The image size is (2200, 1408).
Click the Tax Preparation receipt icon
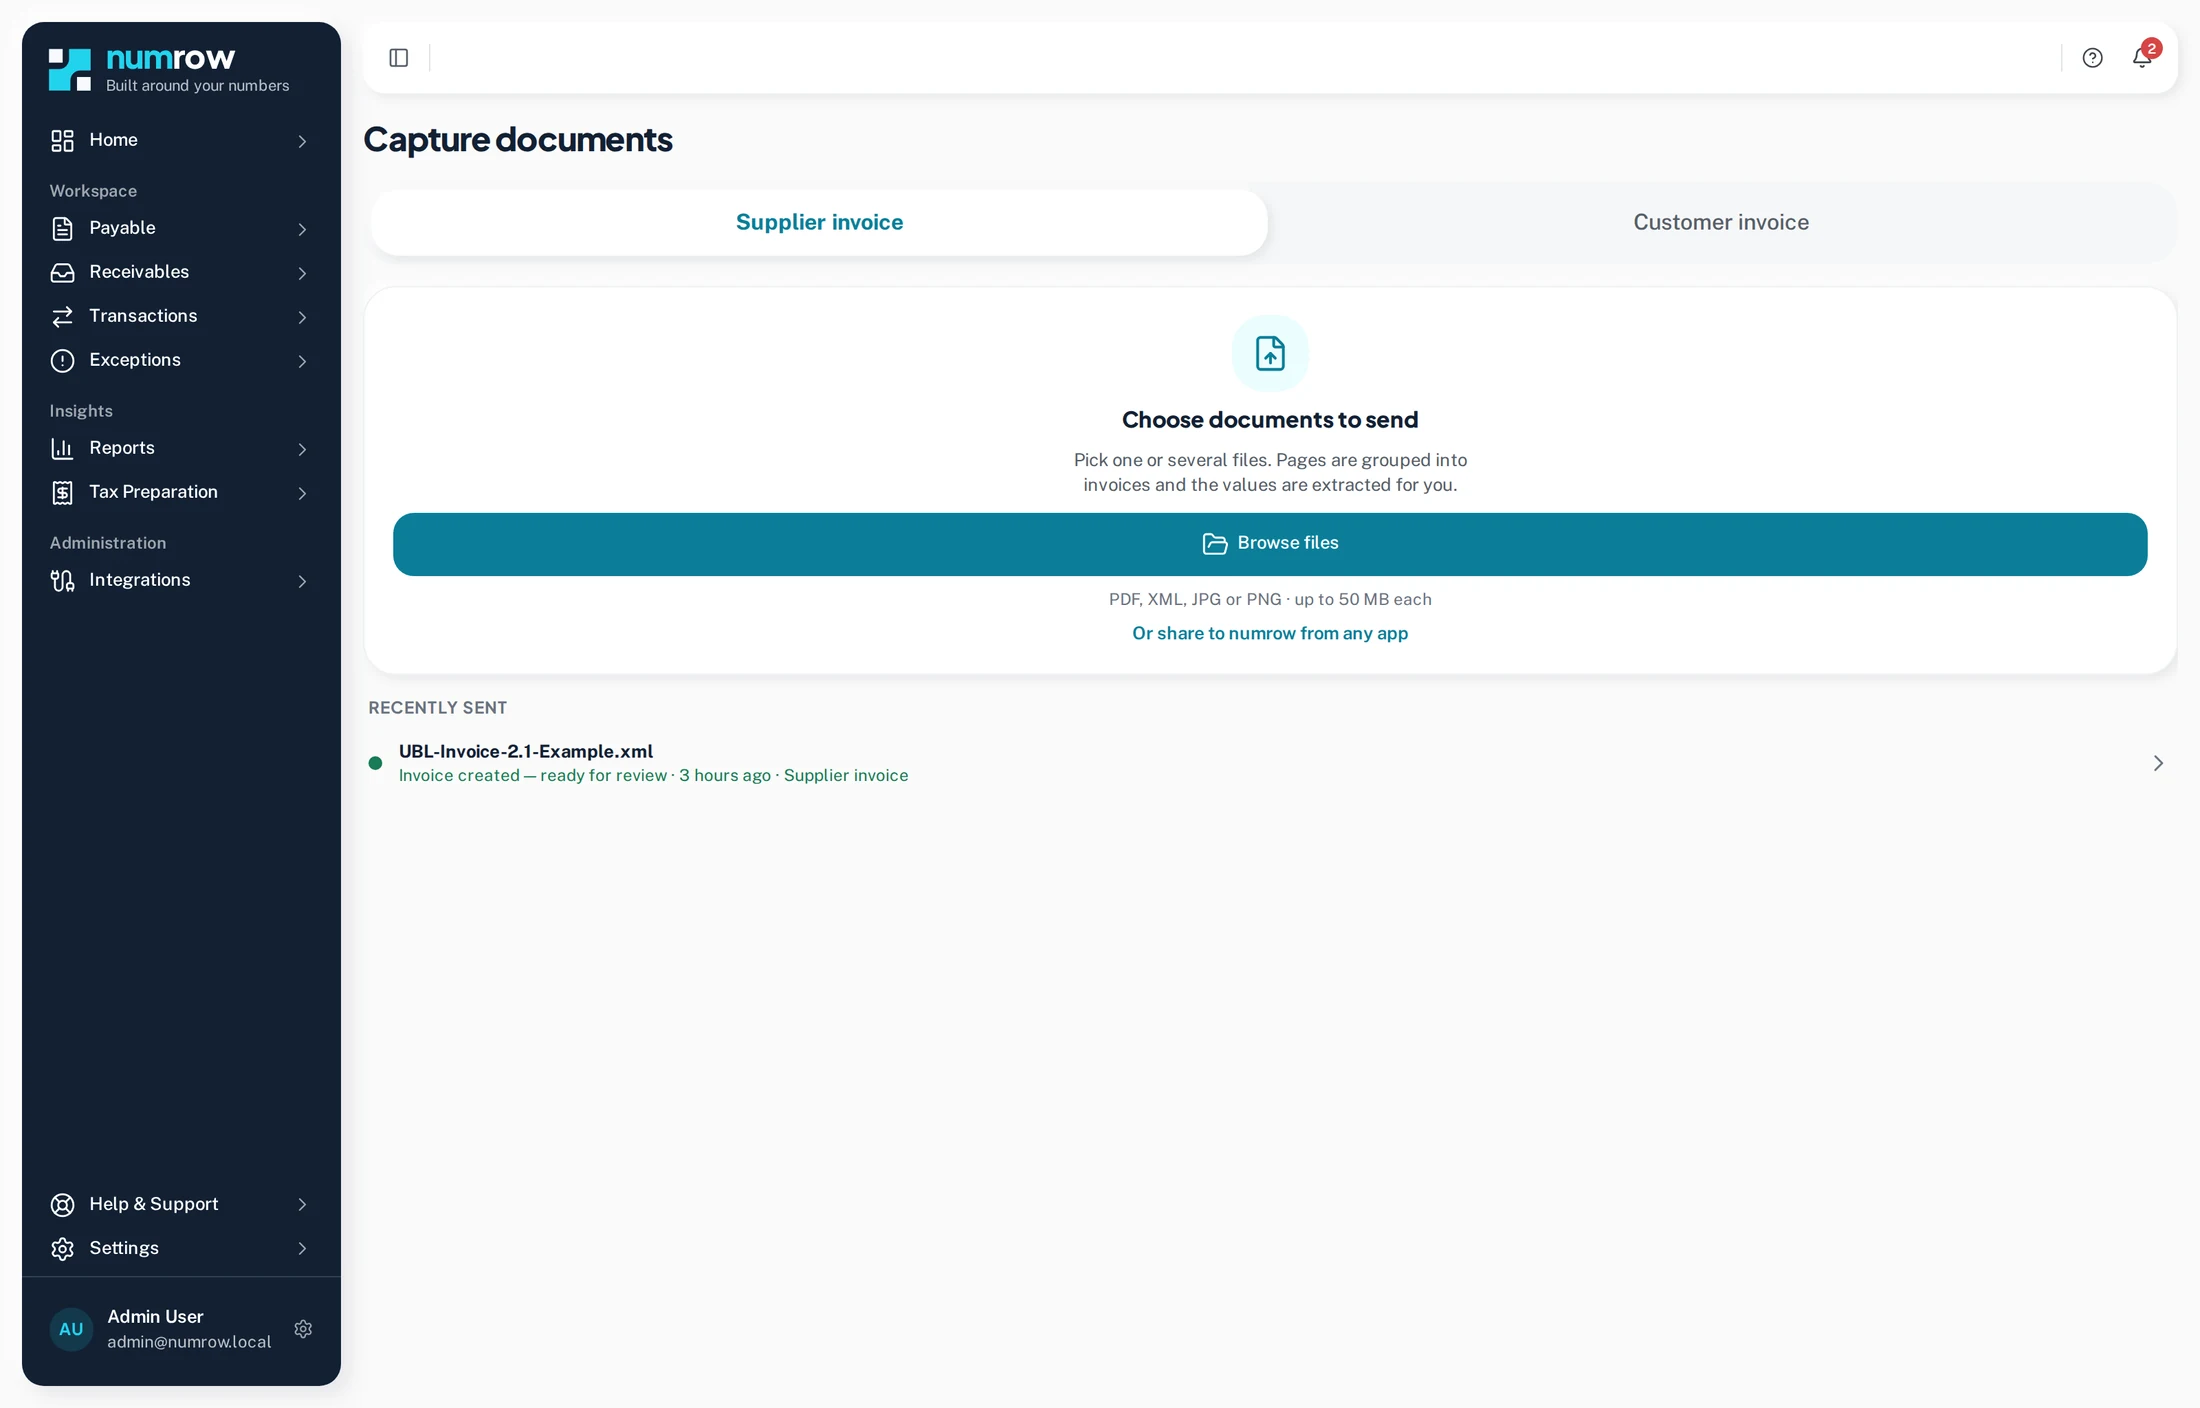63,493
